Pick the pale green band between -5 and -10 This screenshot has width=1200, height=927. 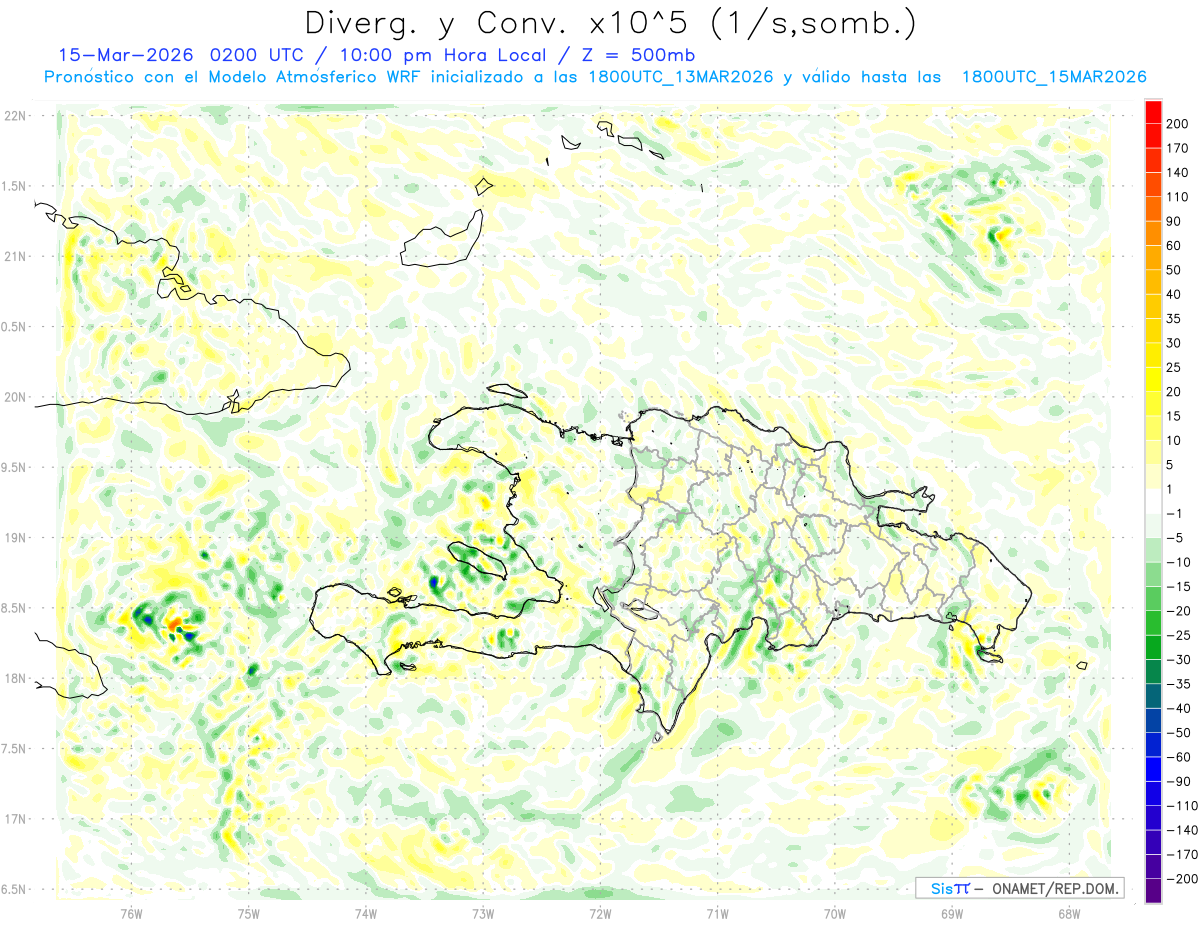click(x=1154, y=550)
